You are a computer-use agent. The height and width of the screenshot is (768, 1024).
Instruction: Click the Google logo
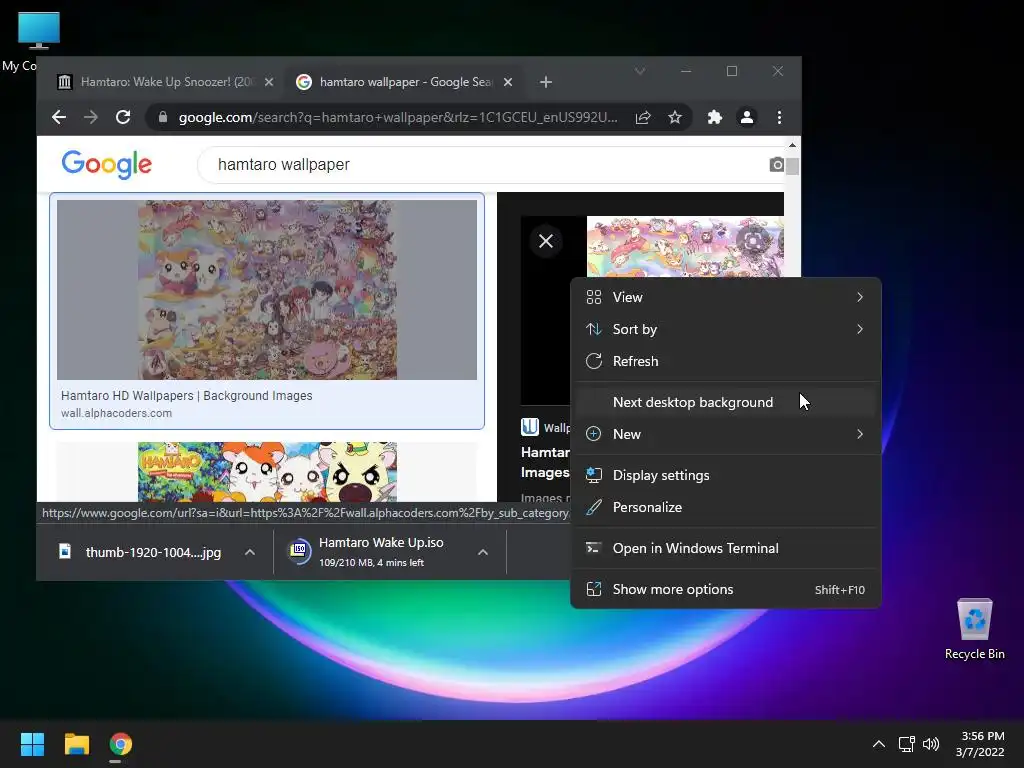click(x=106, y=164)
